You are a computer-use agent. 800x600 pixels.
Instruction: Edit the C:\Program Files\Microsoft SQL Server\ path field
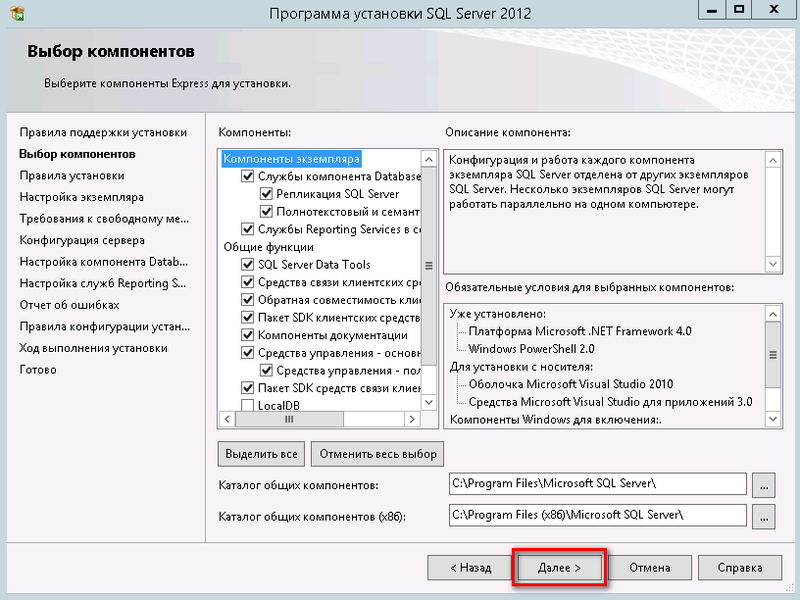click(598, 484)
